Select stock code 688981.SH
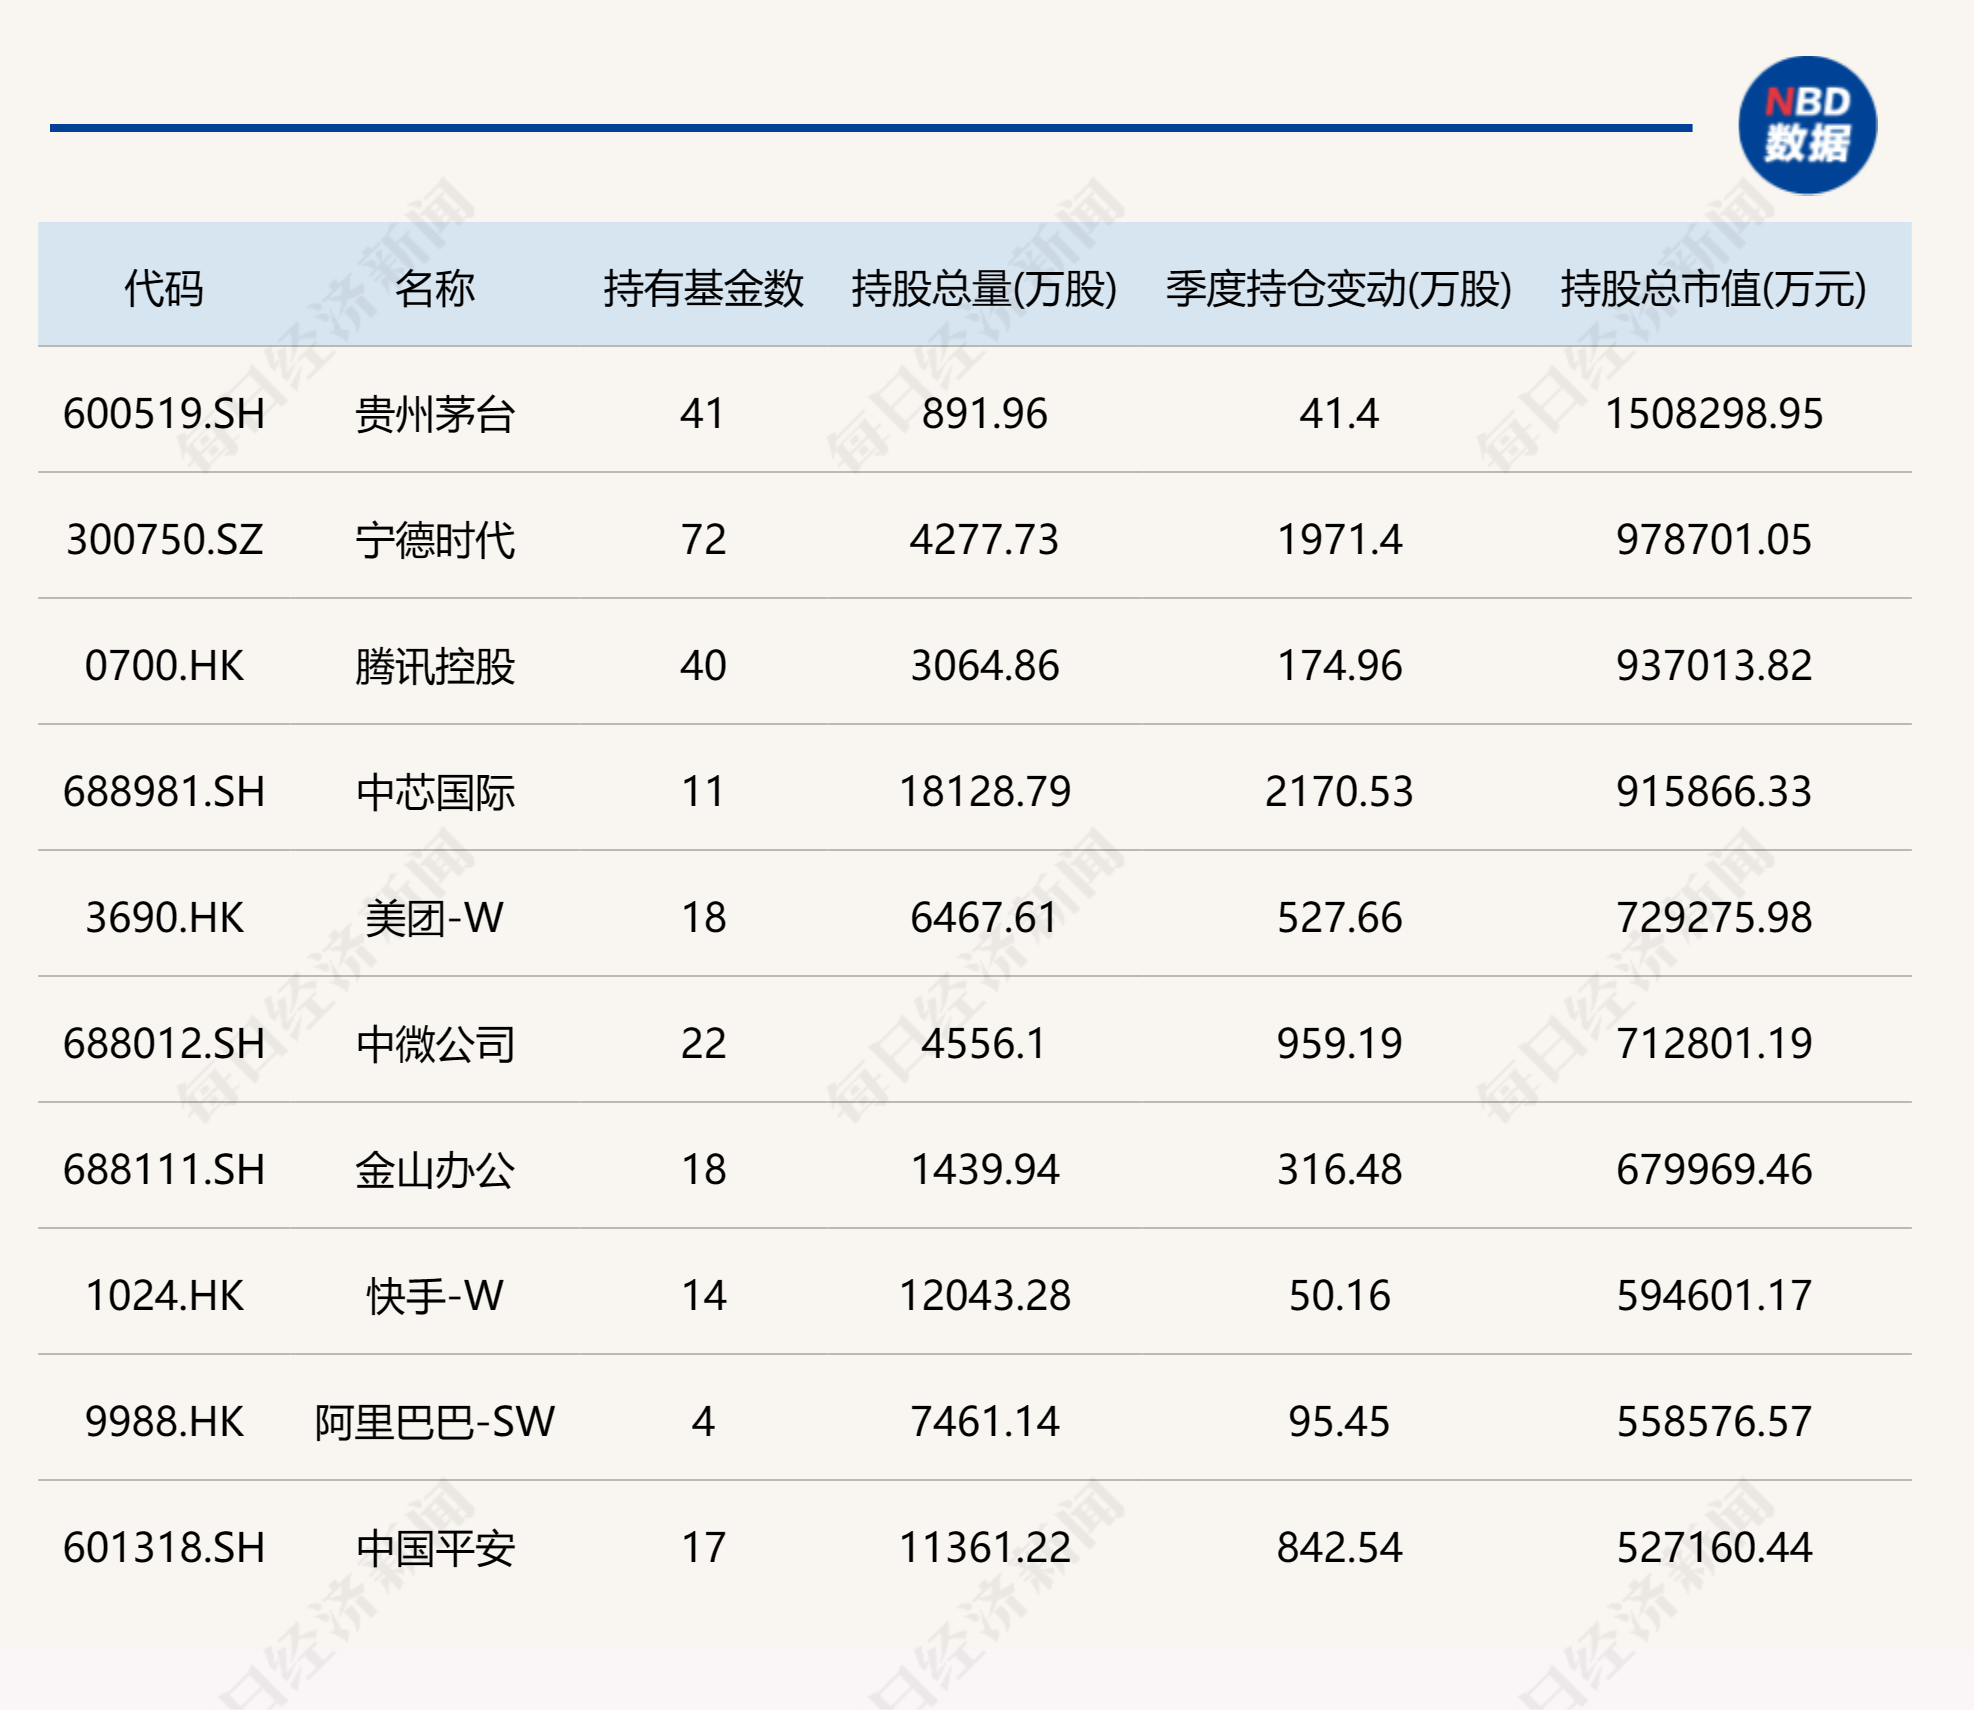This screenshot has width=1974, height=1710. click(x=164, y=792)
